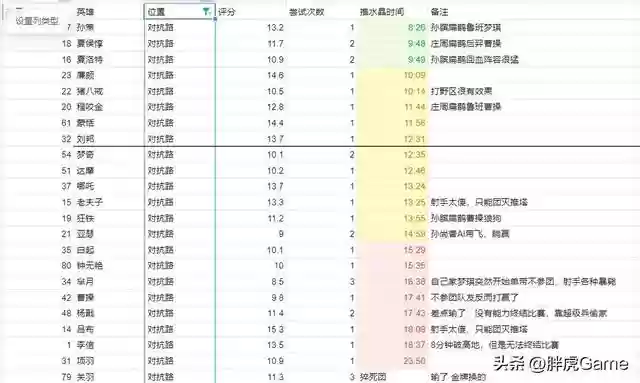Select score 9 in 亚瑟 row
The height and width of the screenshot is (383, 640).
[x=281, y=234]
